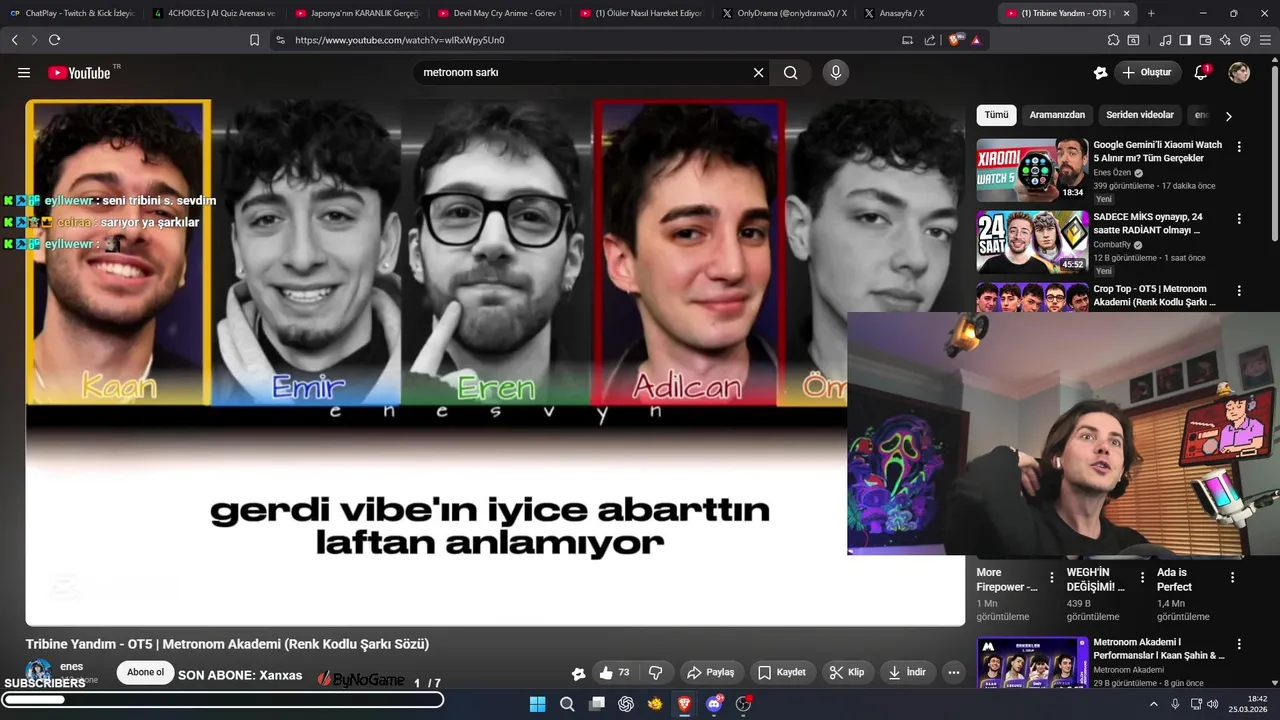Open the enes channel avatar
1280x720 pixels.
(x=38, y=671)
